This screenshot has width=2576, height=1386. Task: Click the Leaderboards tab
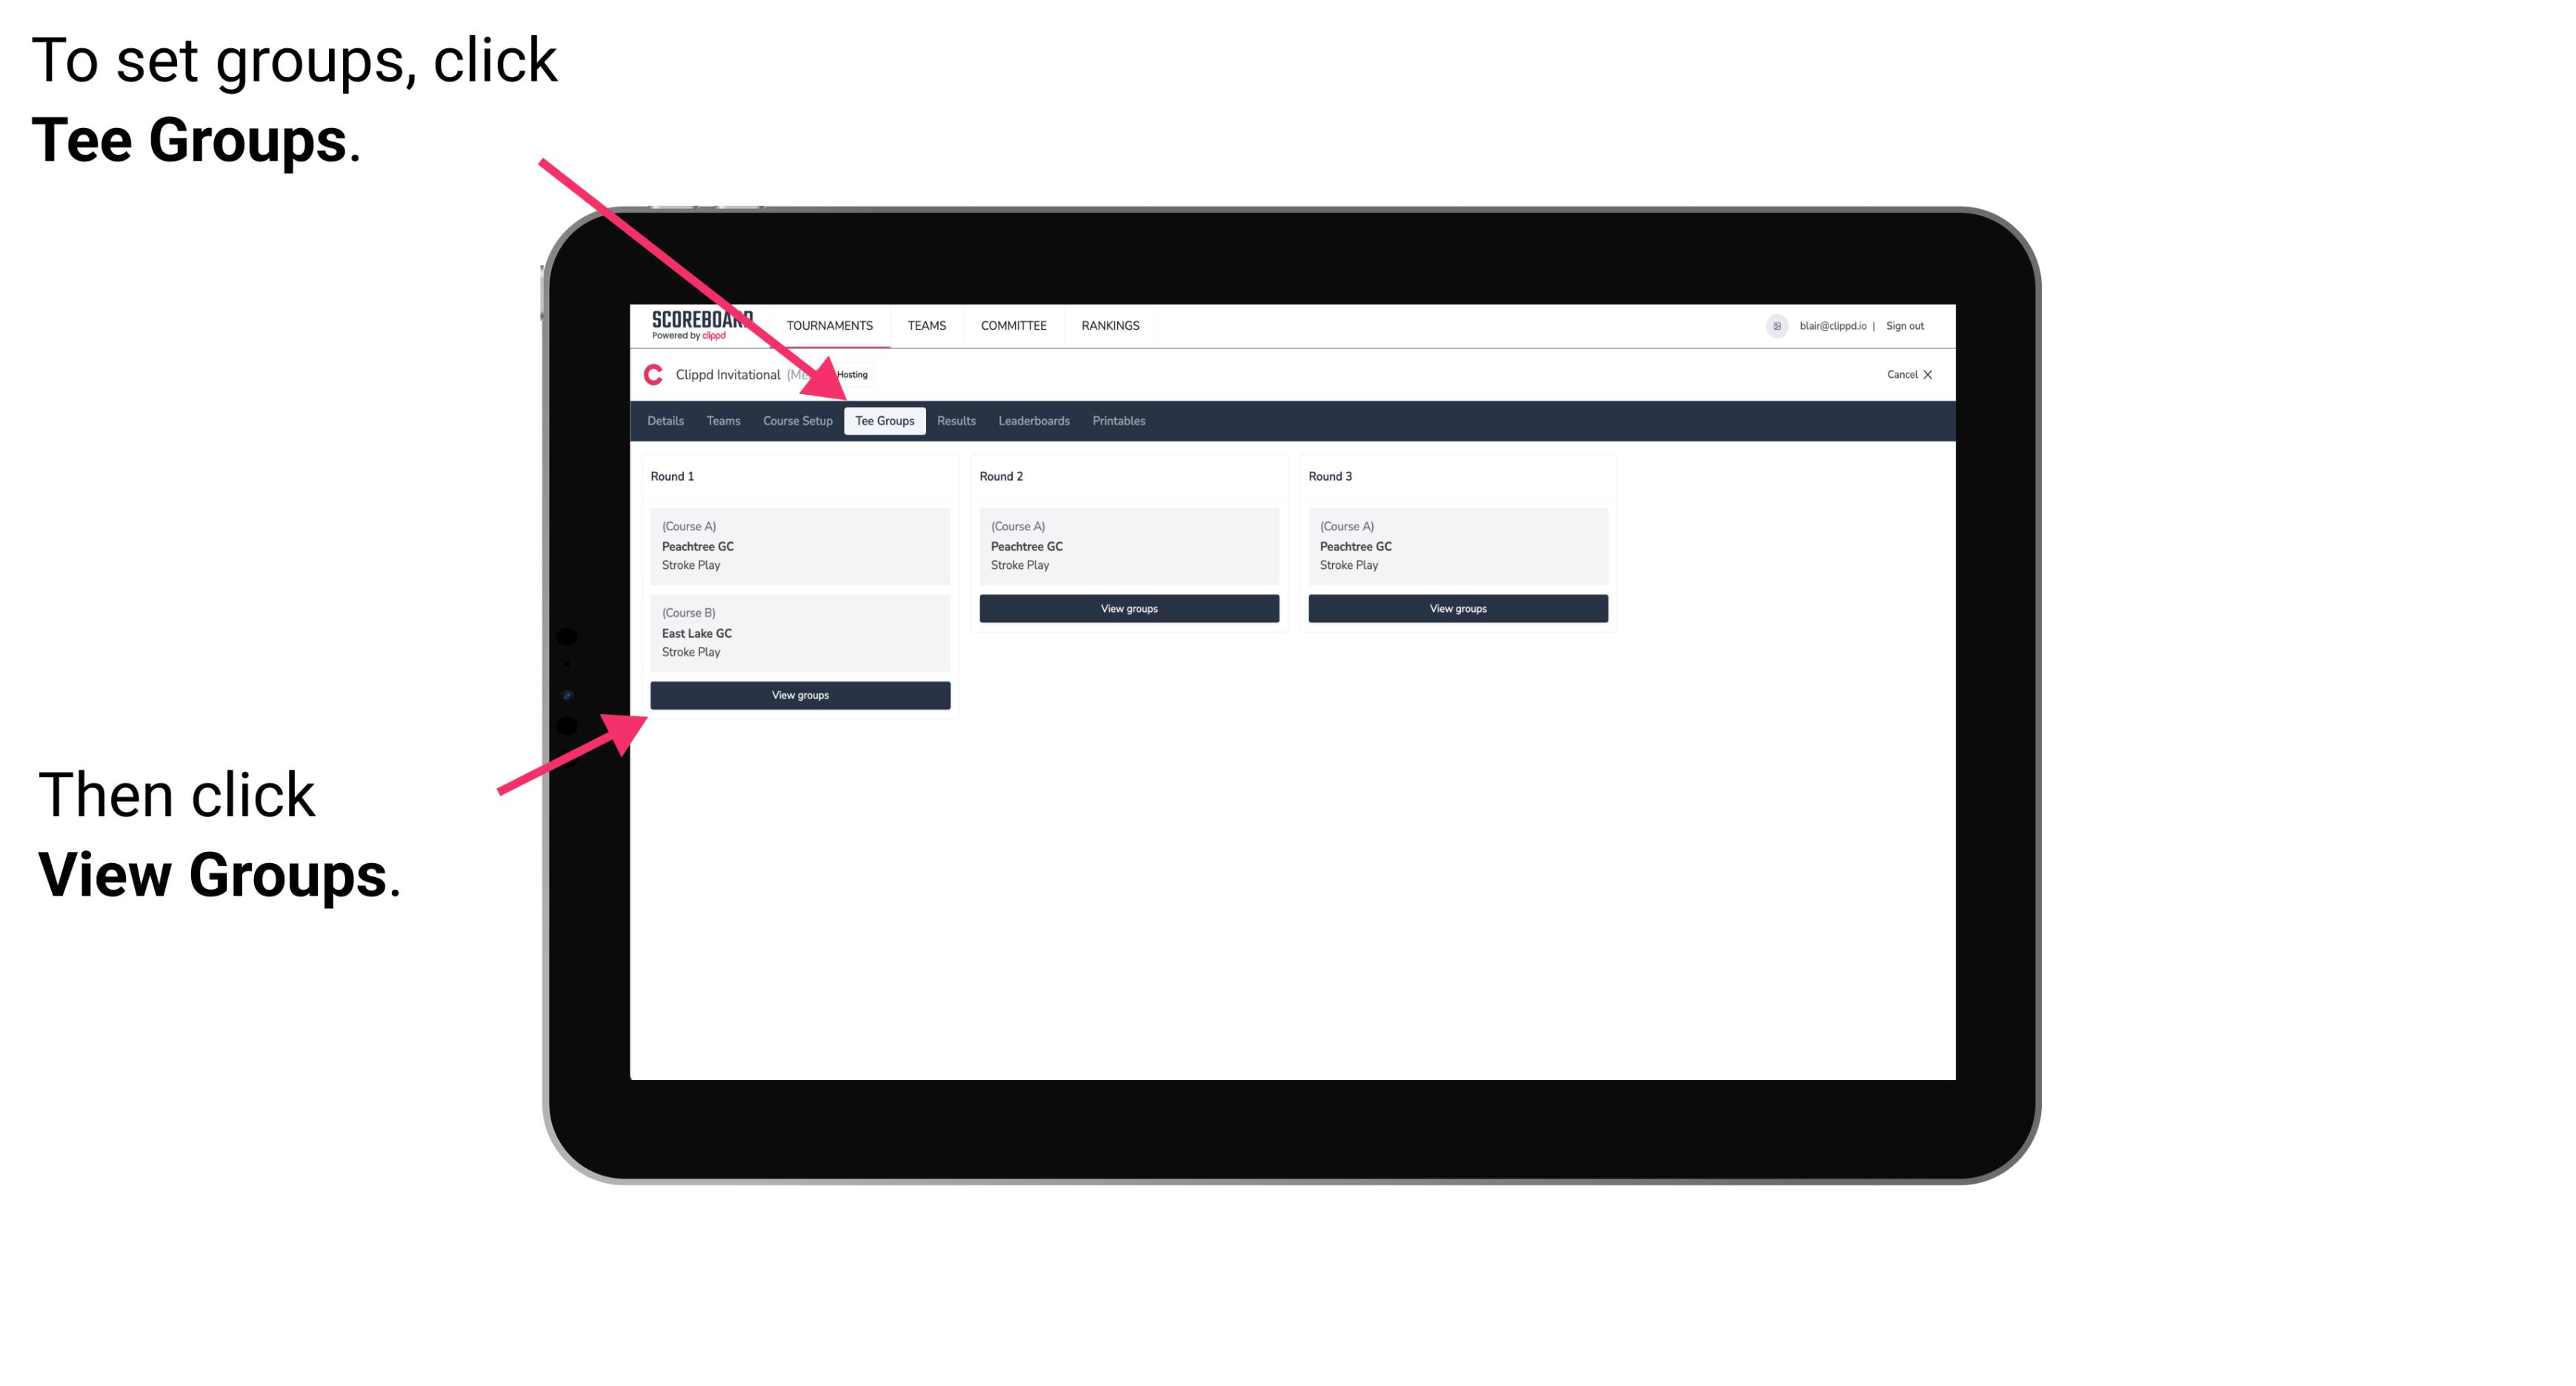tap(1033, 422)
